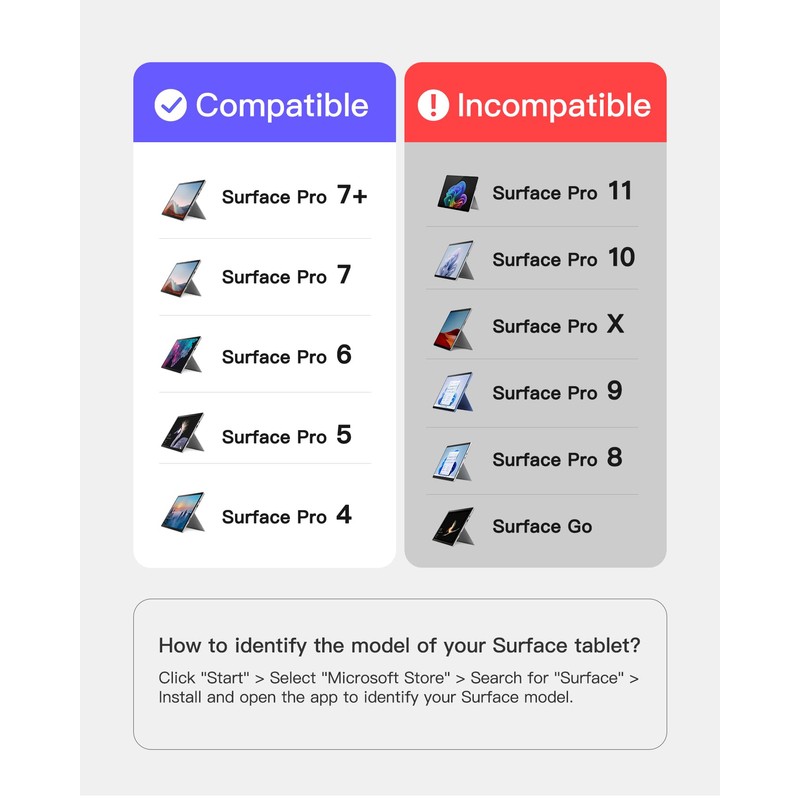Select the Surface Pro 10 tablet icon
This screenshot has height=800, width=800.
455,259
